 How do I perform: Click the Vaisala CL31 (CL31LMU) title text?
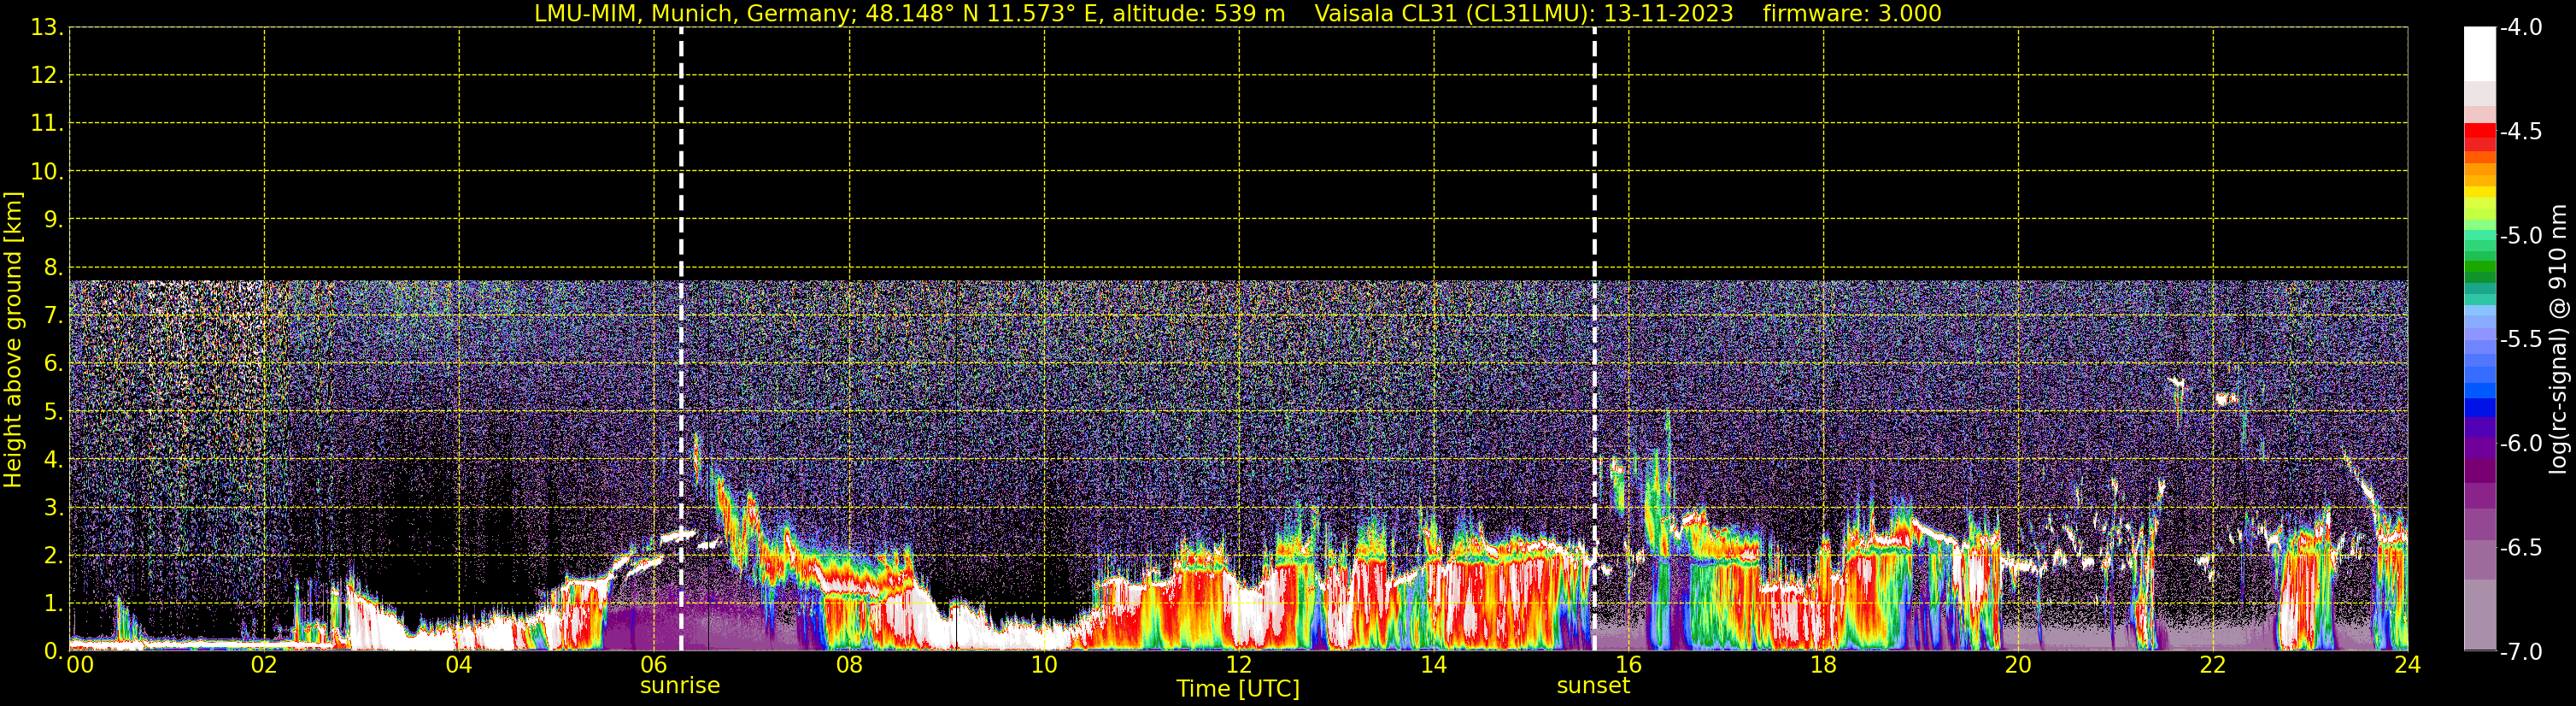click(1453, 14)
